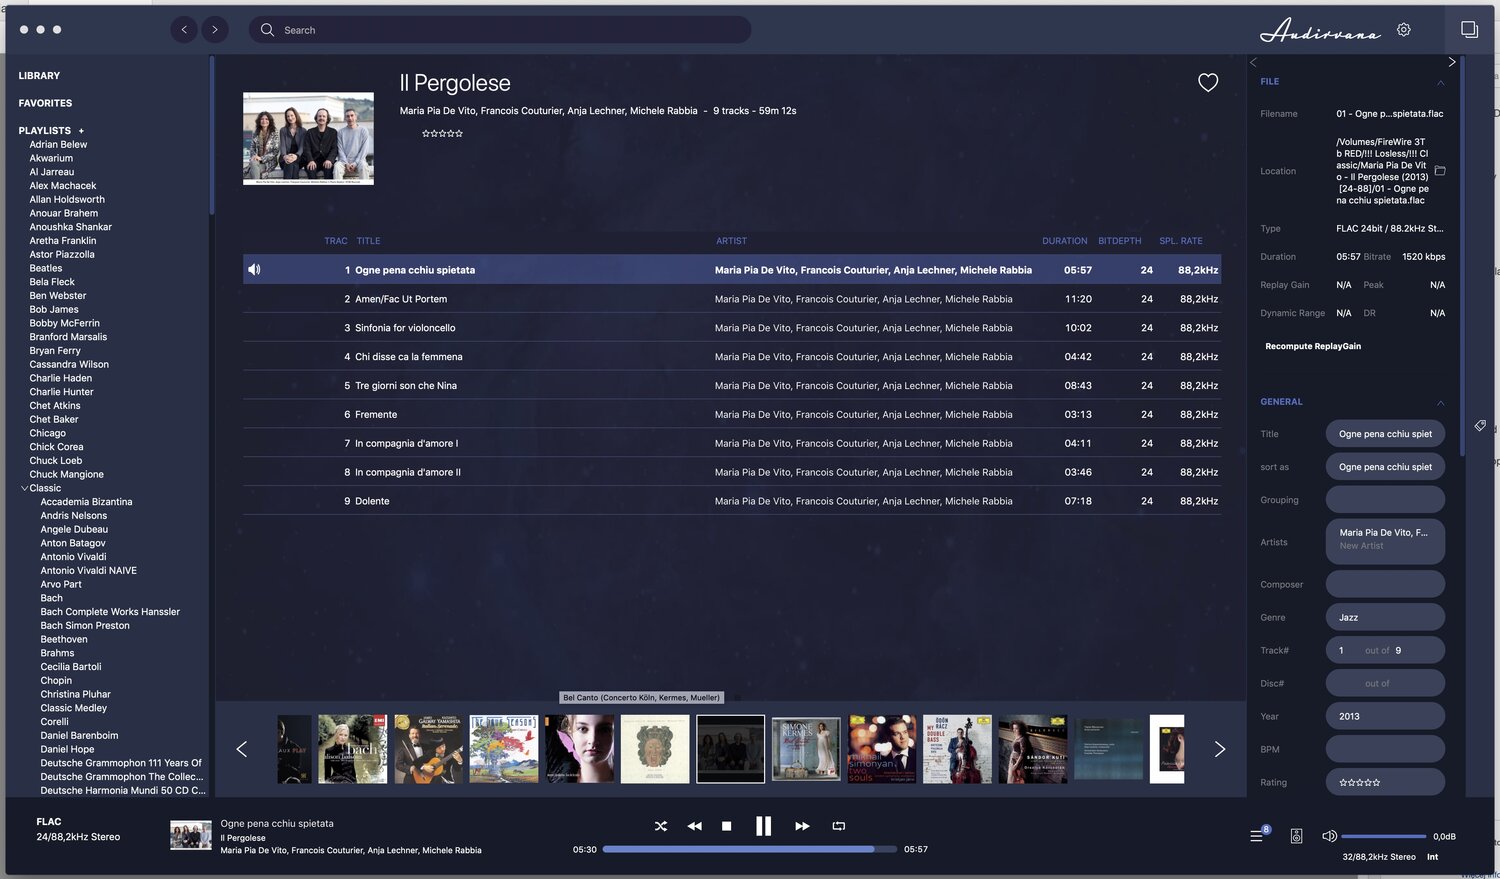Skip to the previous track
1500x879 pixels.
(694, 826)
